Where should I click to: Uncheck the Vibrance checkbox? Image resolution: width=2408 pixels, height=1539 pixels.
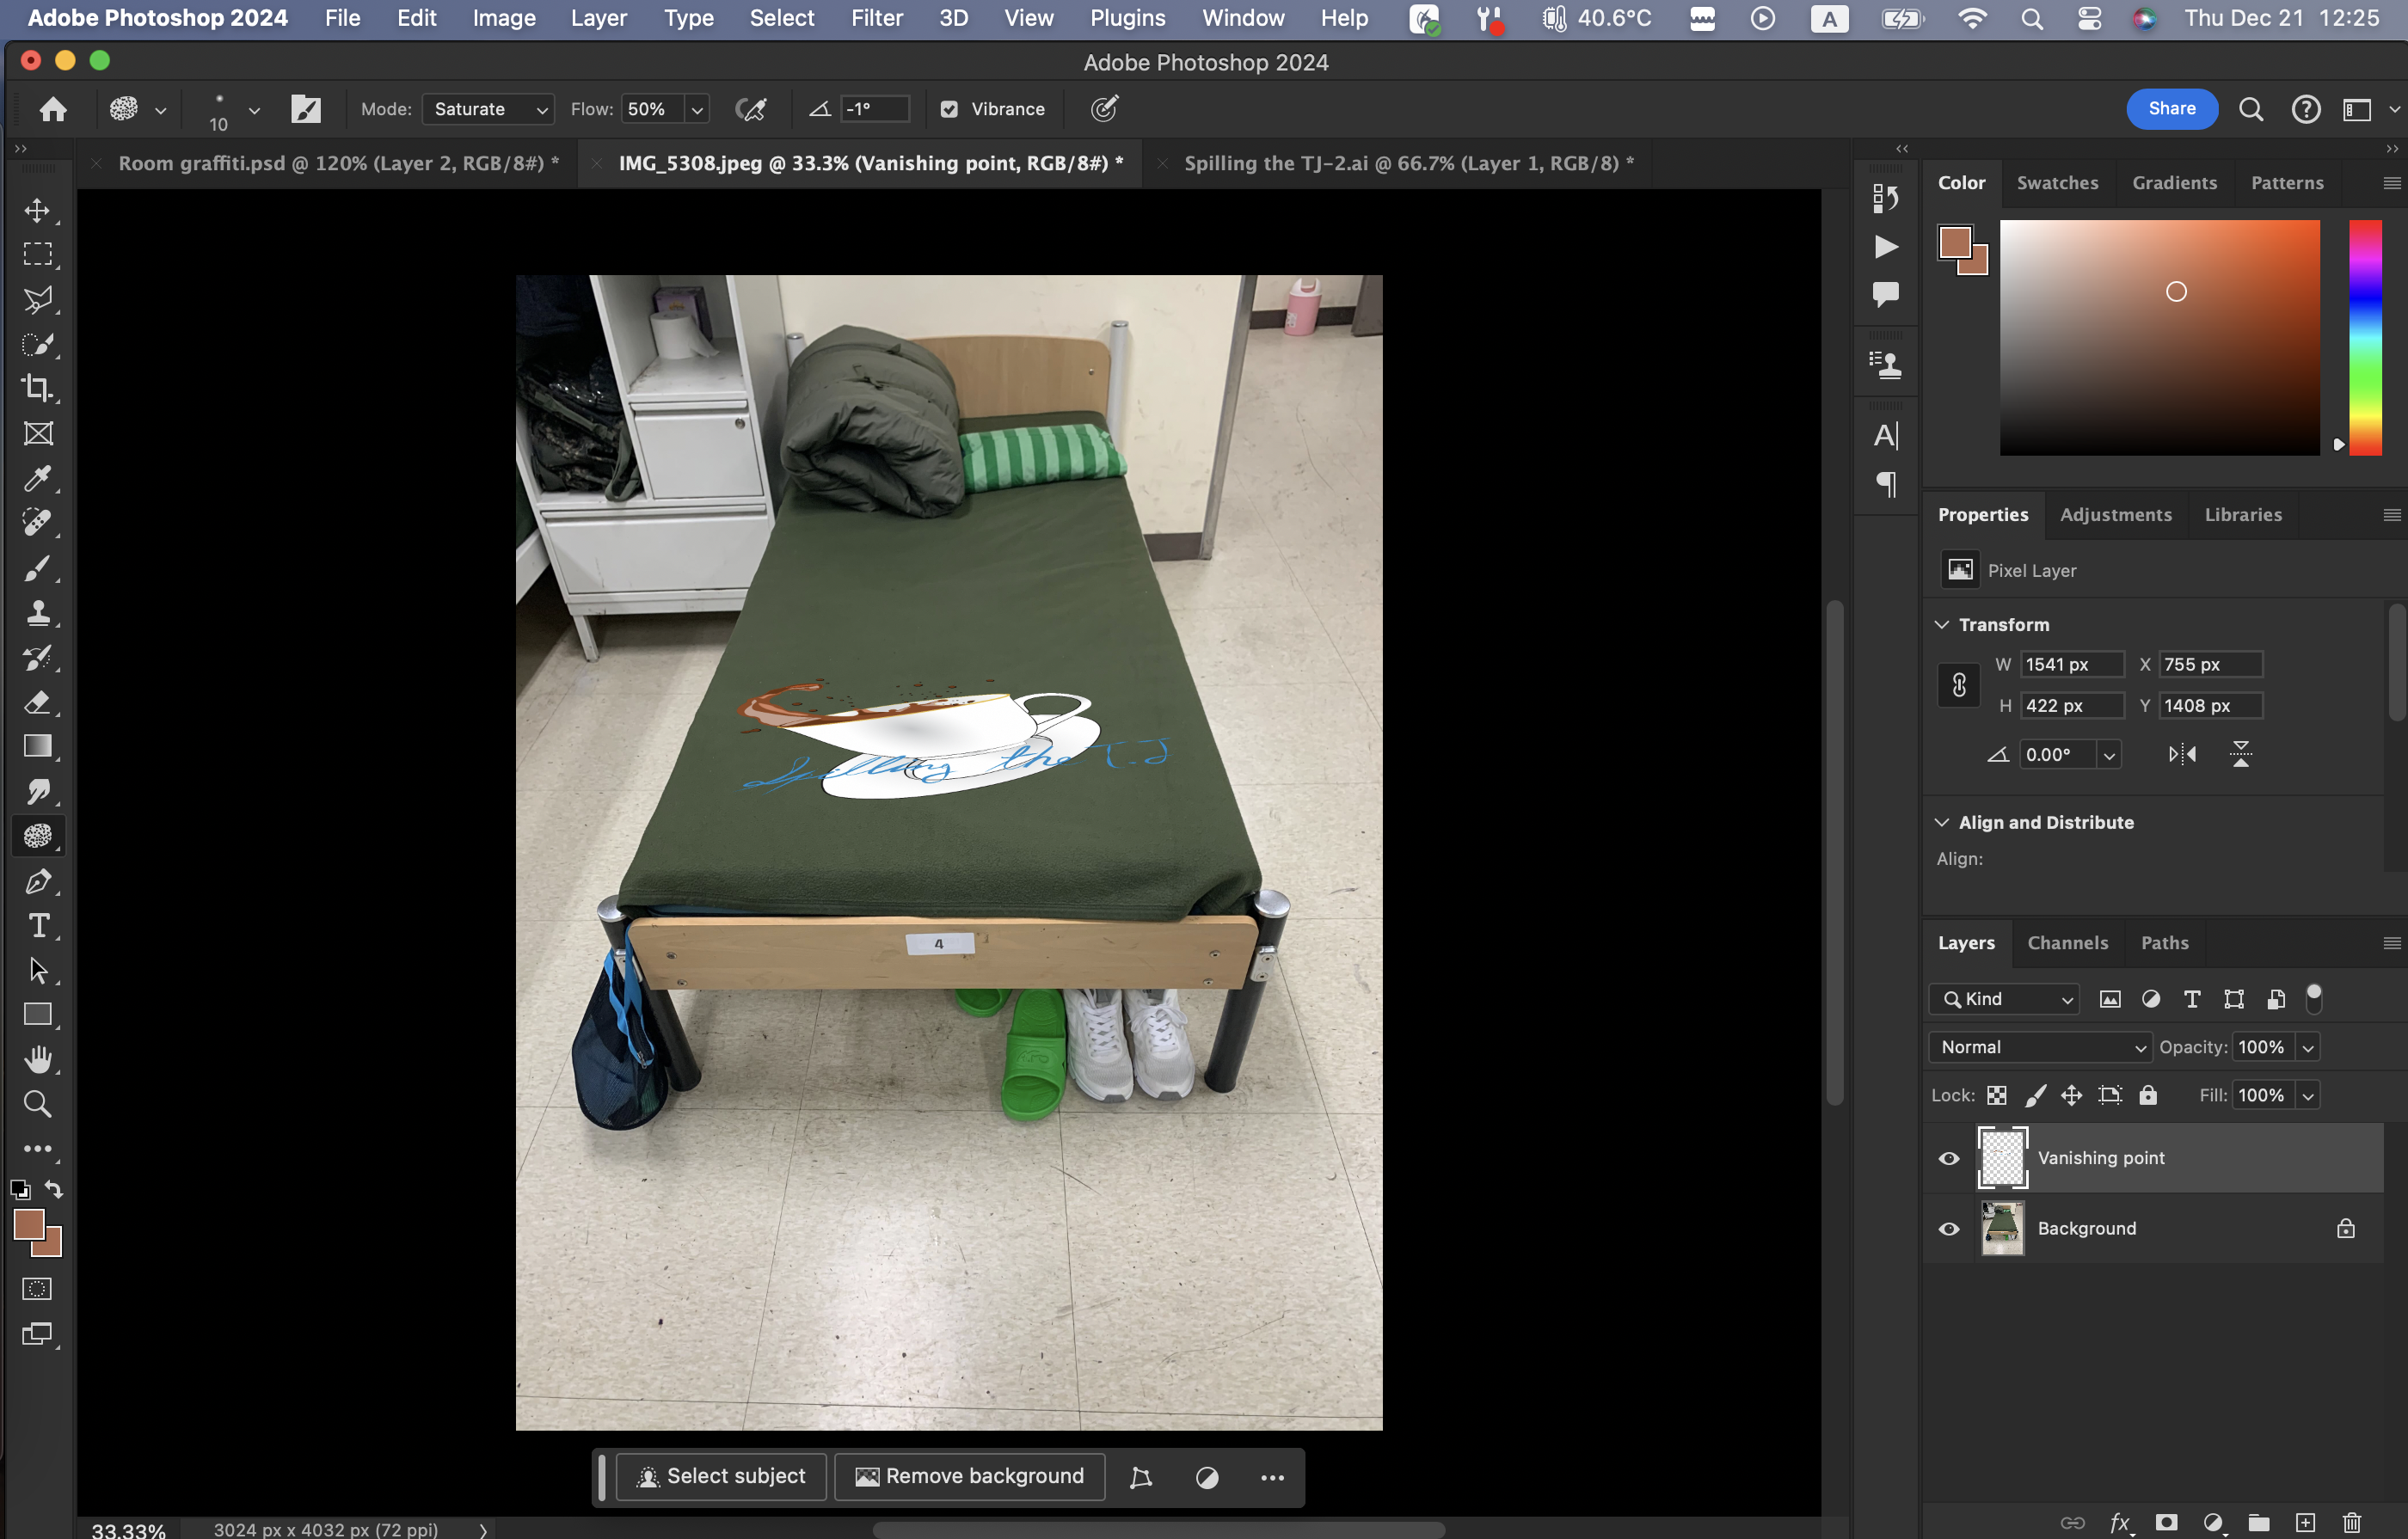coord(949,109)
